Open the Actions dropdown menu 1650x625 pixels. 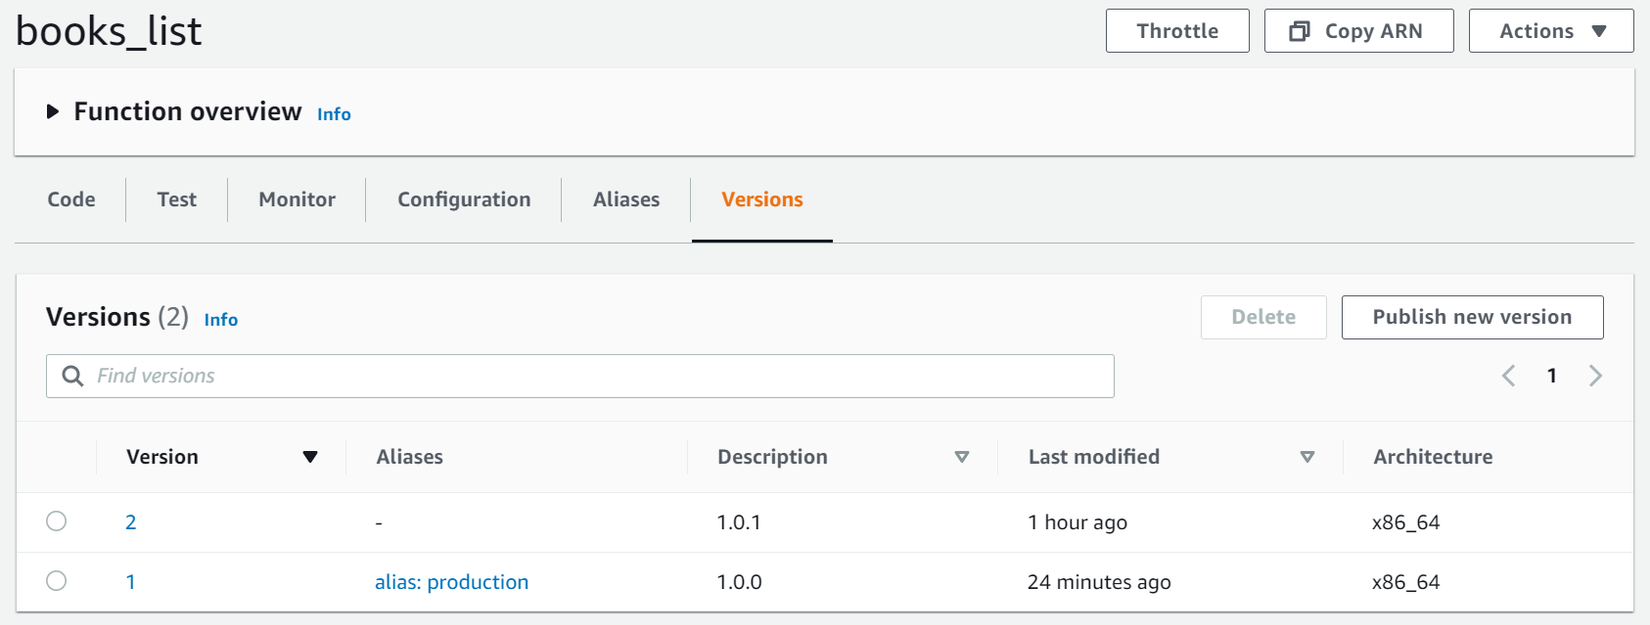[1550, 31]
